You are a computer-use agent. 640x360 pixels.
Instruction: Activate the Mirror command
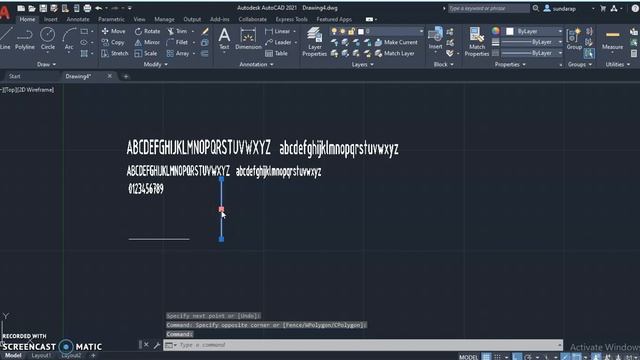point(147,42)
